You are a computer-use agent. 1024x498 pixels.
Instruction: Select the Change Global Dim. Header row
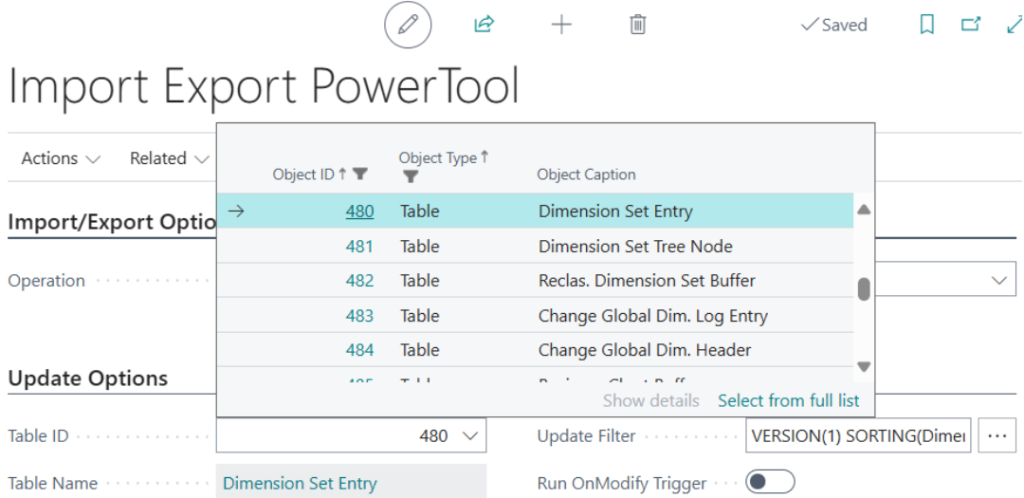644,350
